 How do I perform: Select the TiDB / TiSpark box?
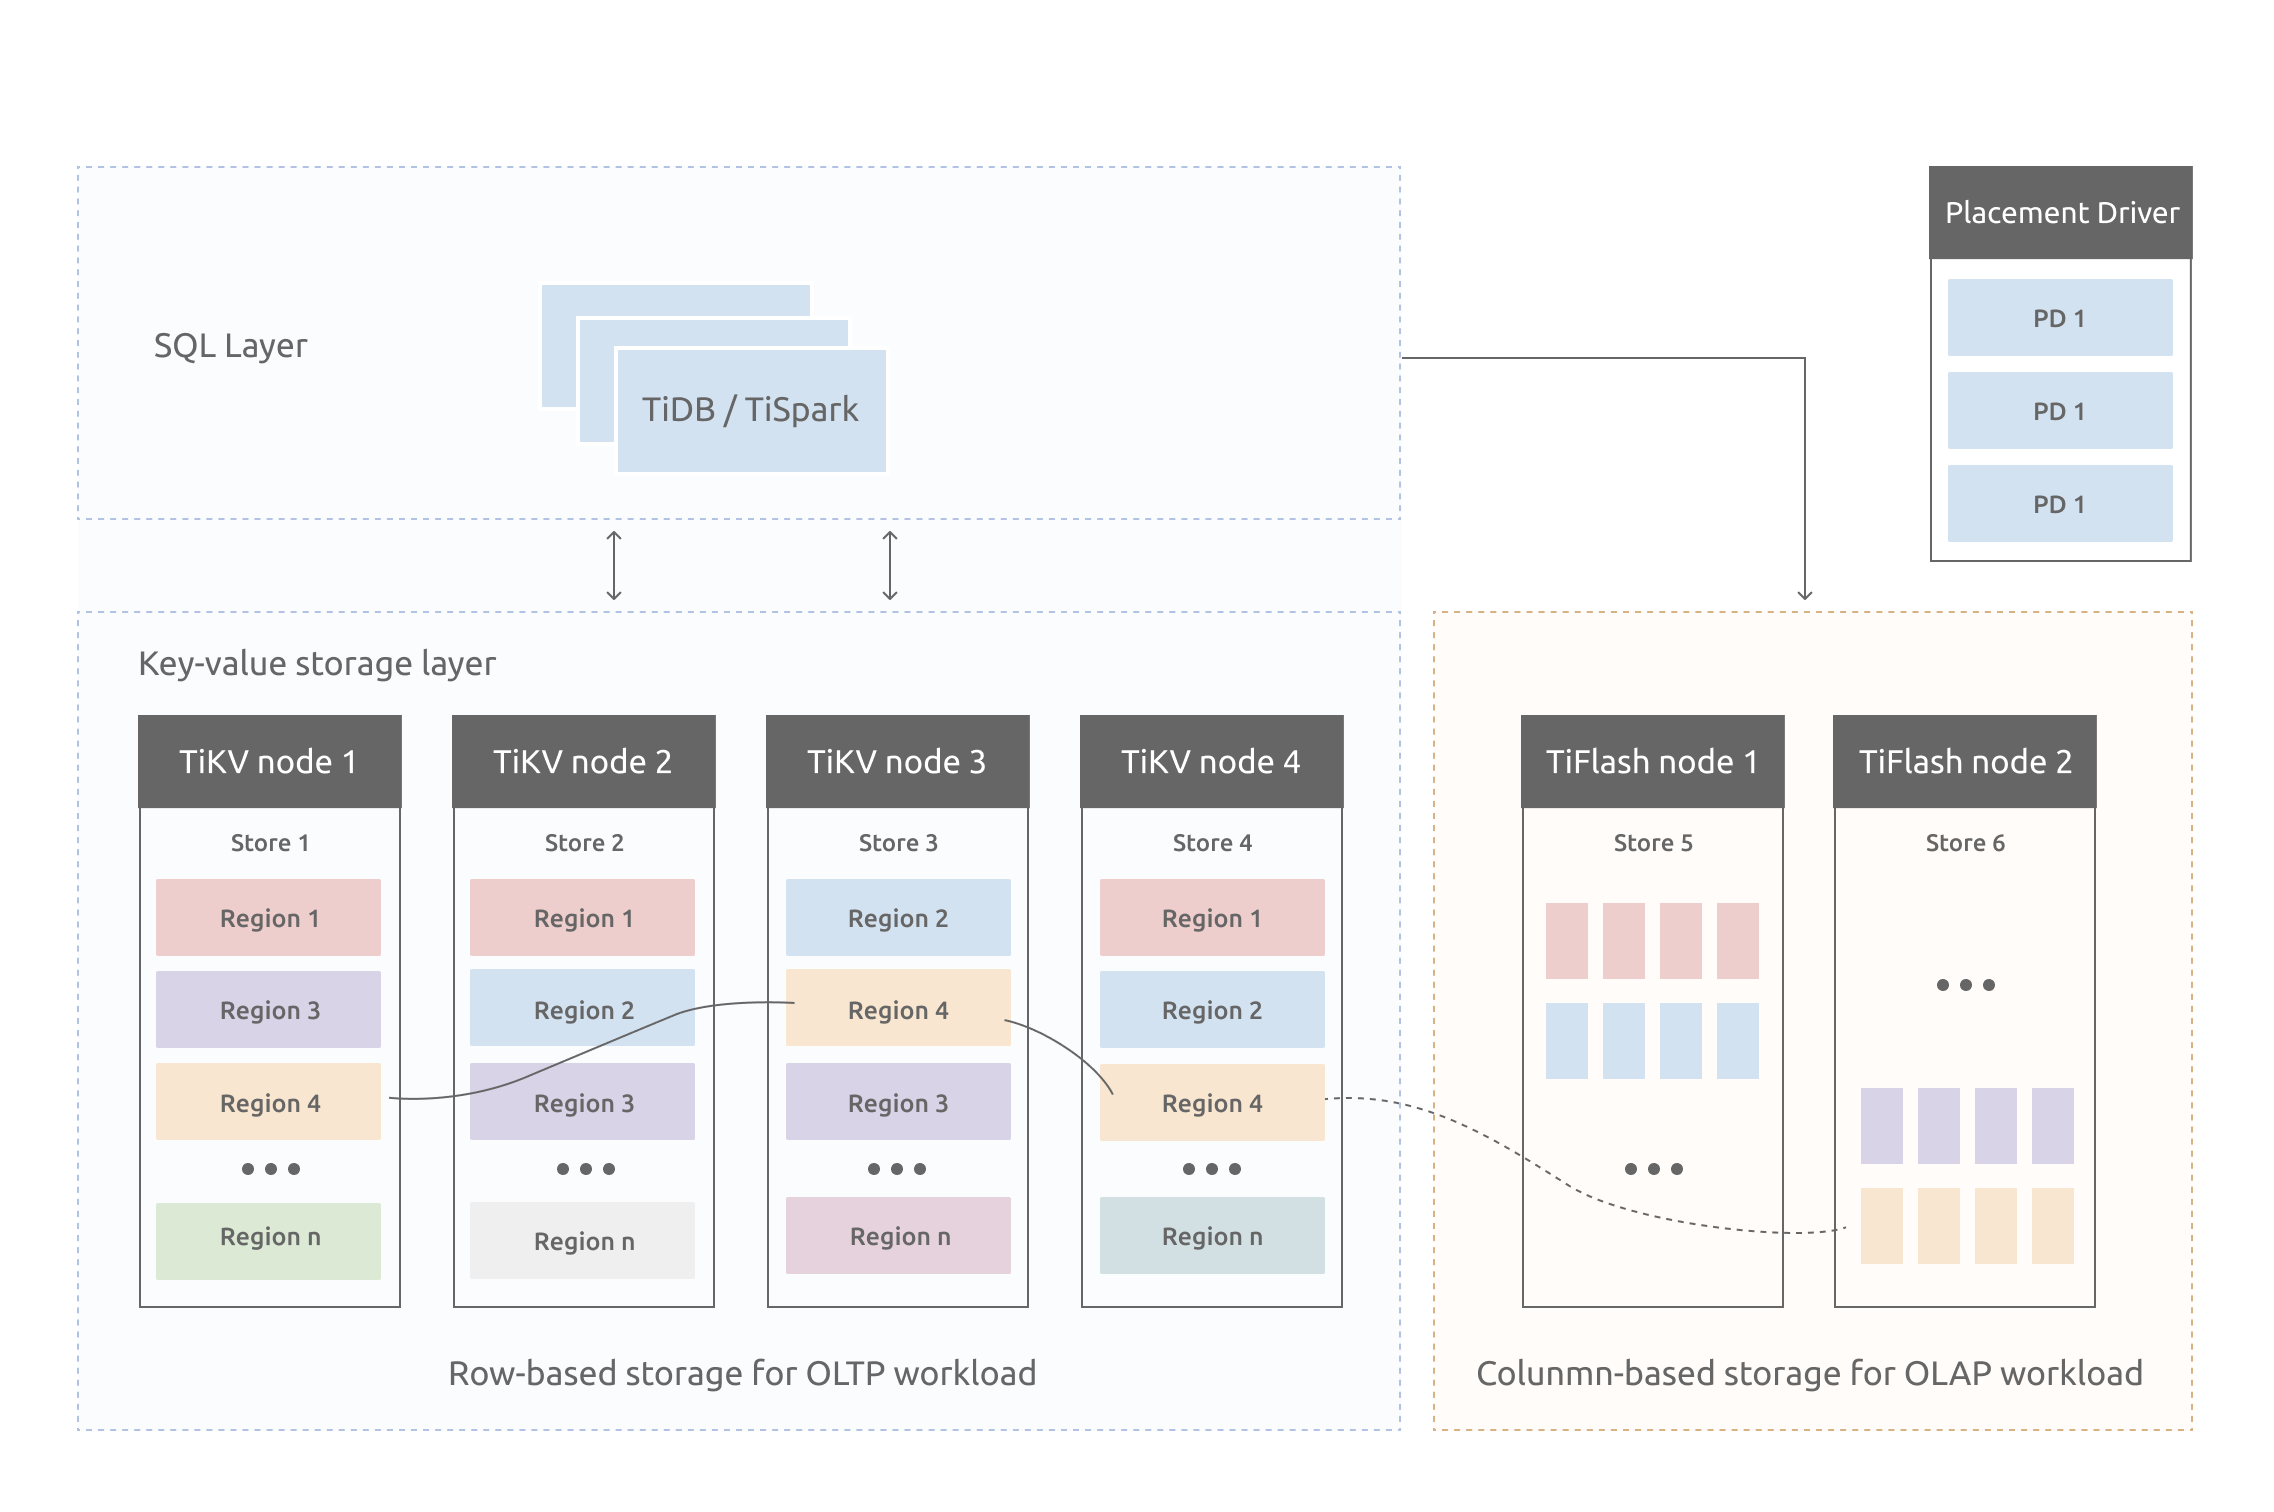click(x=750, y=408)
